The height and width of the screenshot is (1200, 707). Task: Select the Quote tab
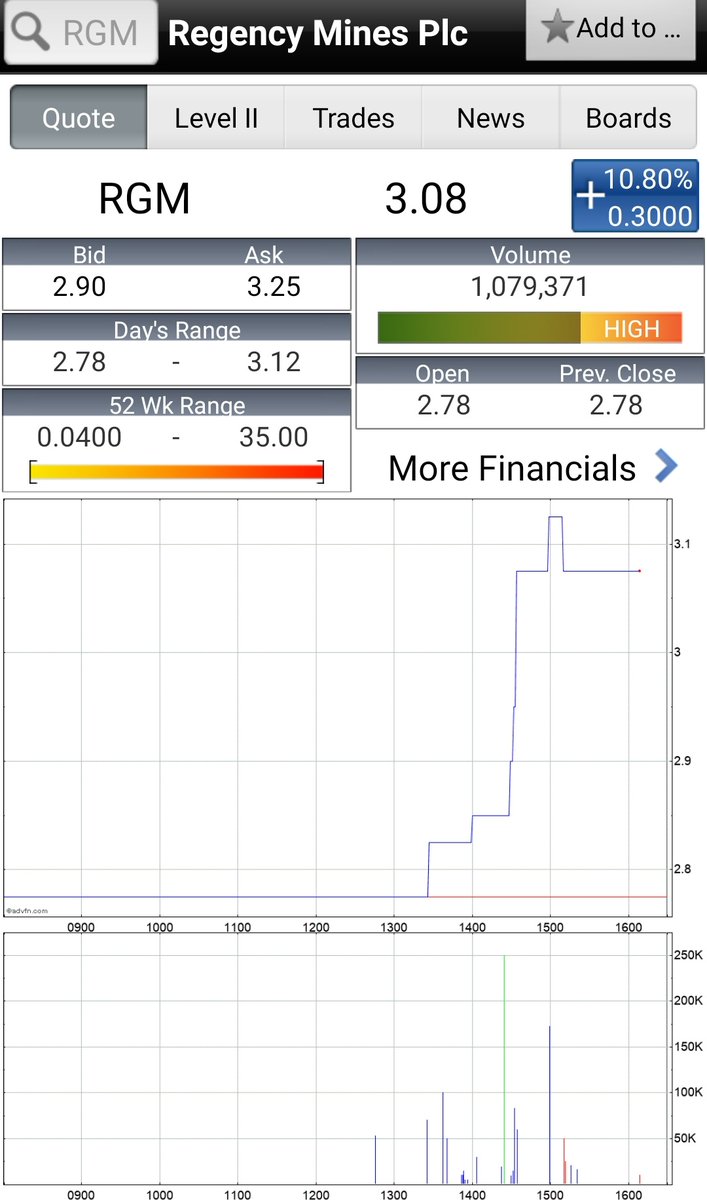tap(78, 118)
